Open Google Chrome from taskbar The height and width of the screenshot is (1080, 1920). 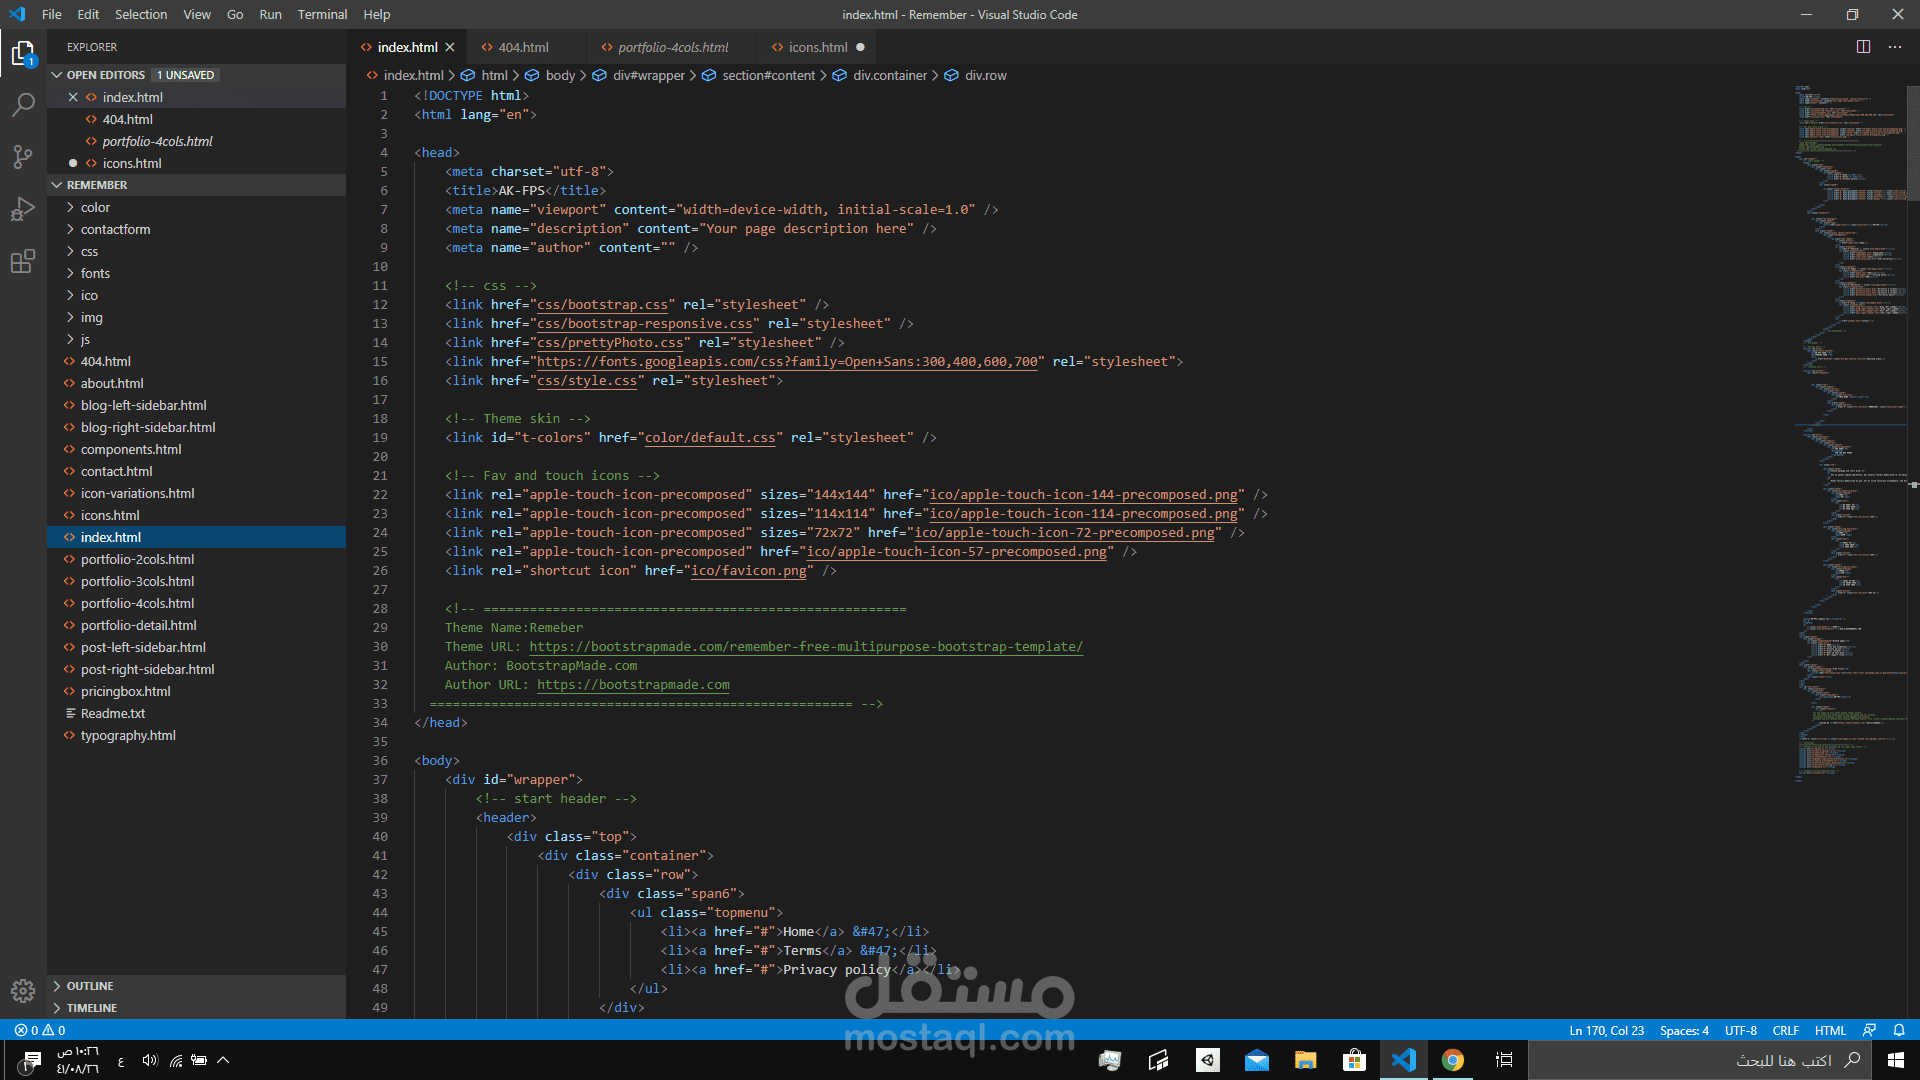(1453, 1060)
